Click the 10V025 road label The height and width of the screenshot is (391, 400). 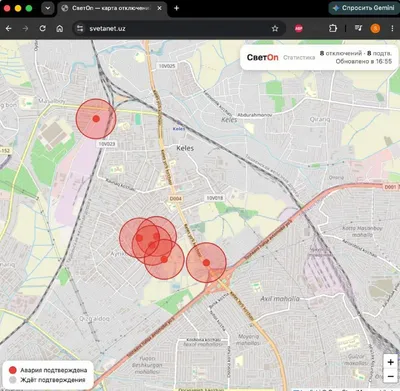point(167,66)
